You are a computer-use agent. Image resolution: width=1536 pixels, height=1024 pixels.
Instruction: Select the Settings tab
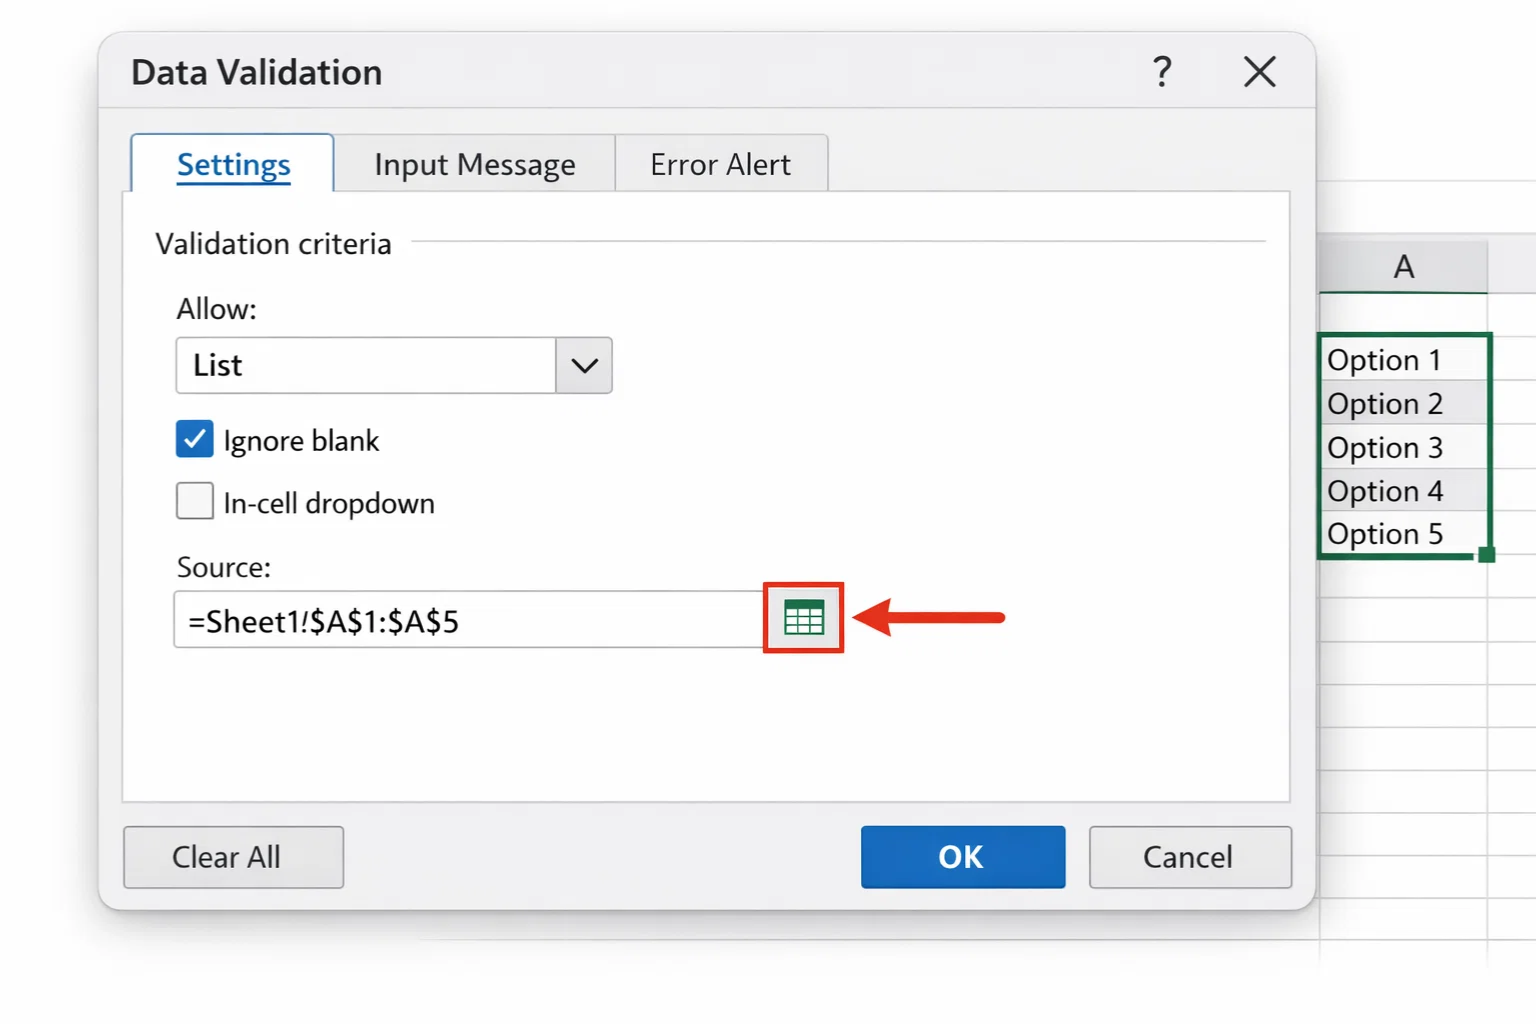tap(232, 163)
